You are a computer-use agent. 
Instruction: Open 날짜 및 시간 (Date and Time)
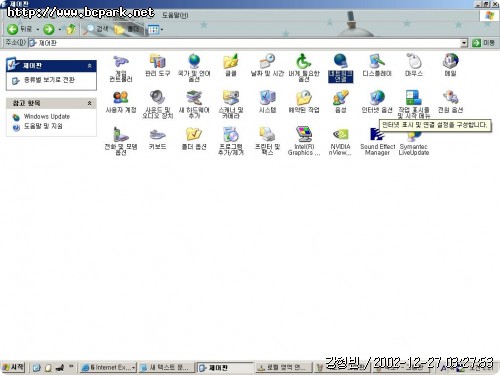click(267, 66)
